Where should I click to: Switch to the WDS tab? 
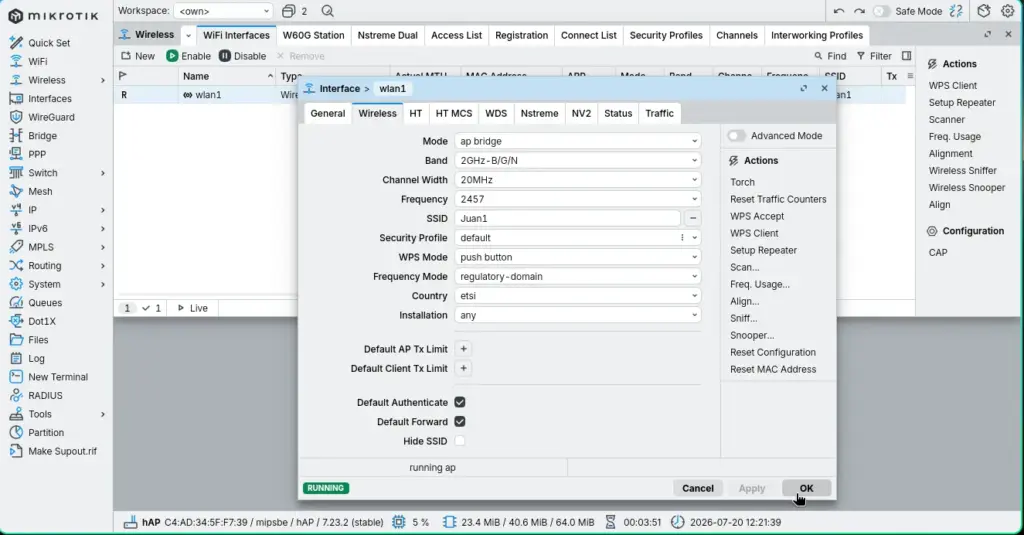pos(496,113)
